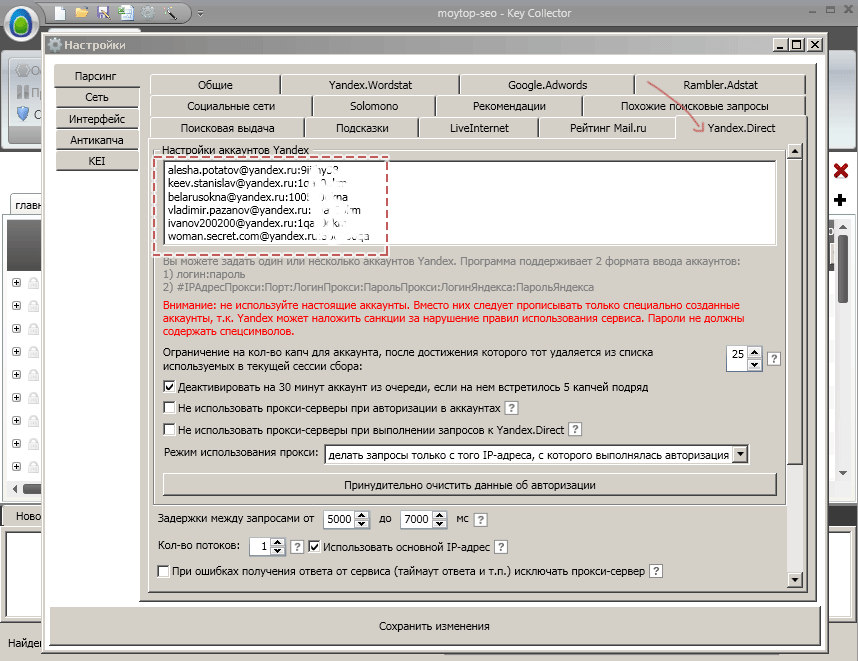The width and height of the screenshot is (858, 661).
Task: Open the quick access toolbar customize arrow
Action: 200,13
